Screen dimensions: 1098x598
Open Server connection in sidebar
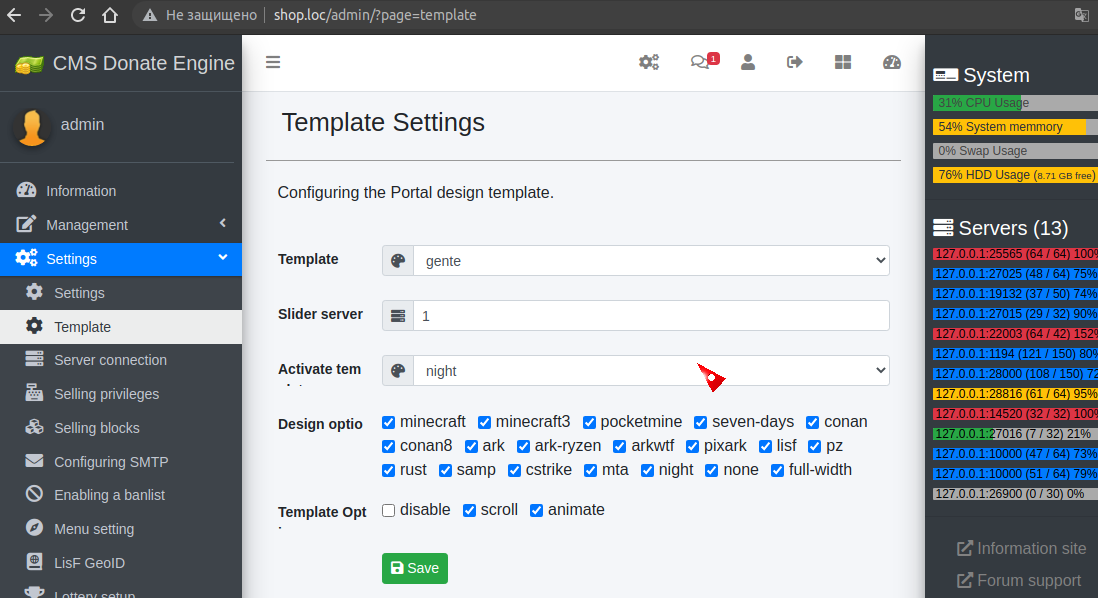(x=110, y=360)
